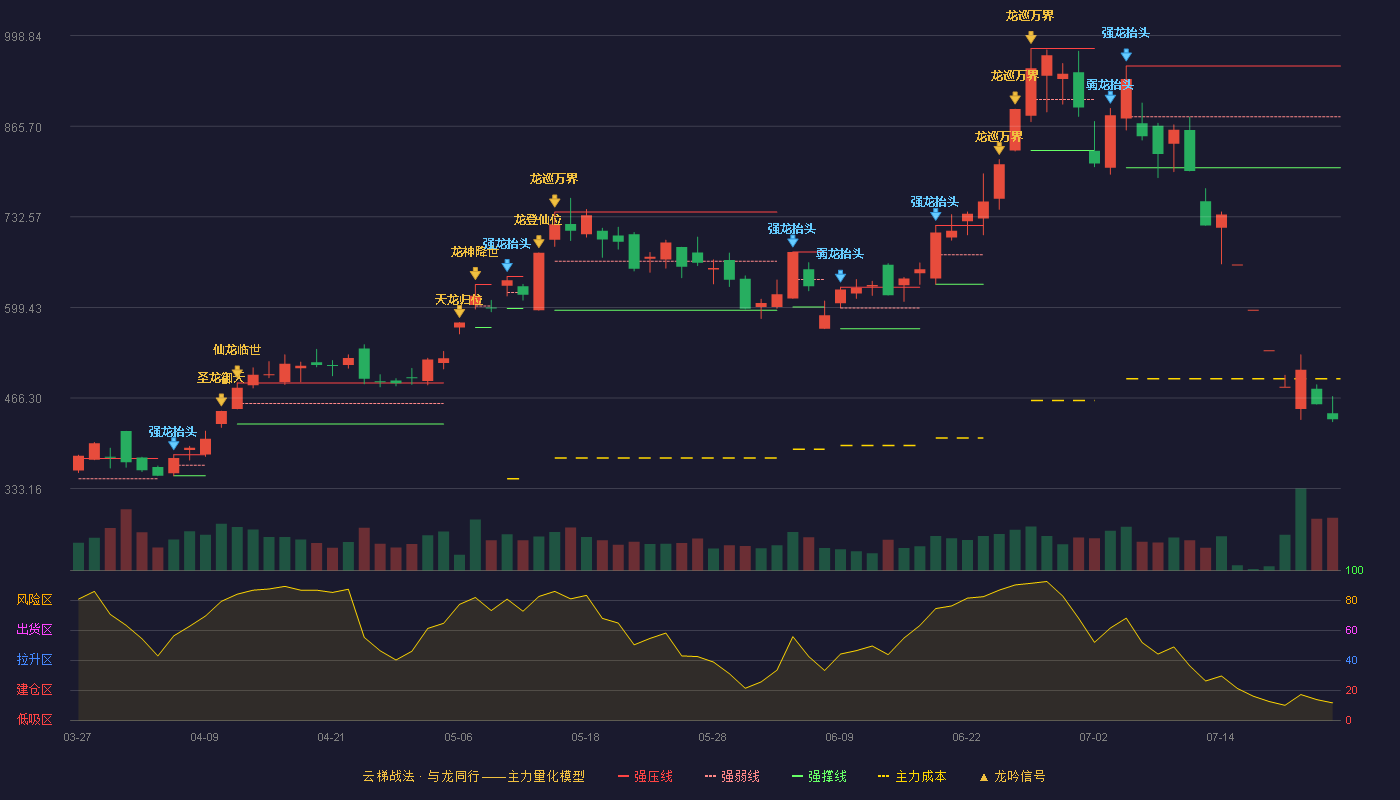Click the highest blue 强龙抬头 arrow after 07-02
1400x800 pixels.
click(x=1126, y=55)
